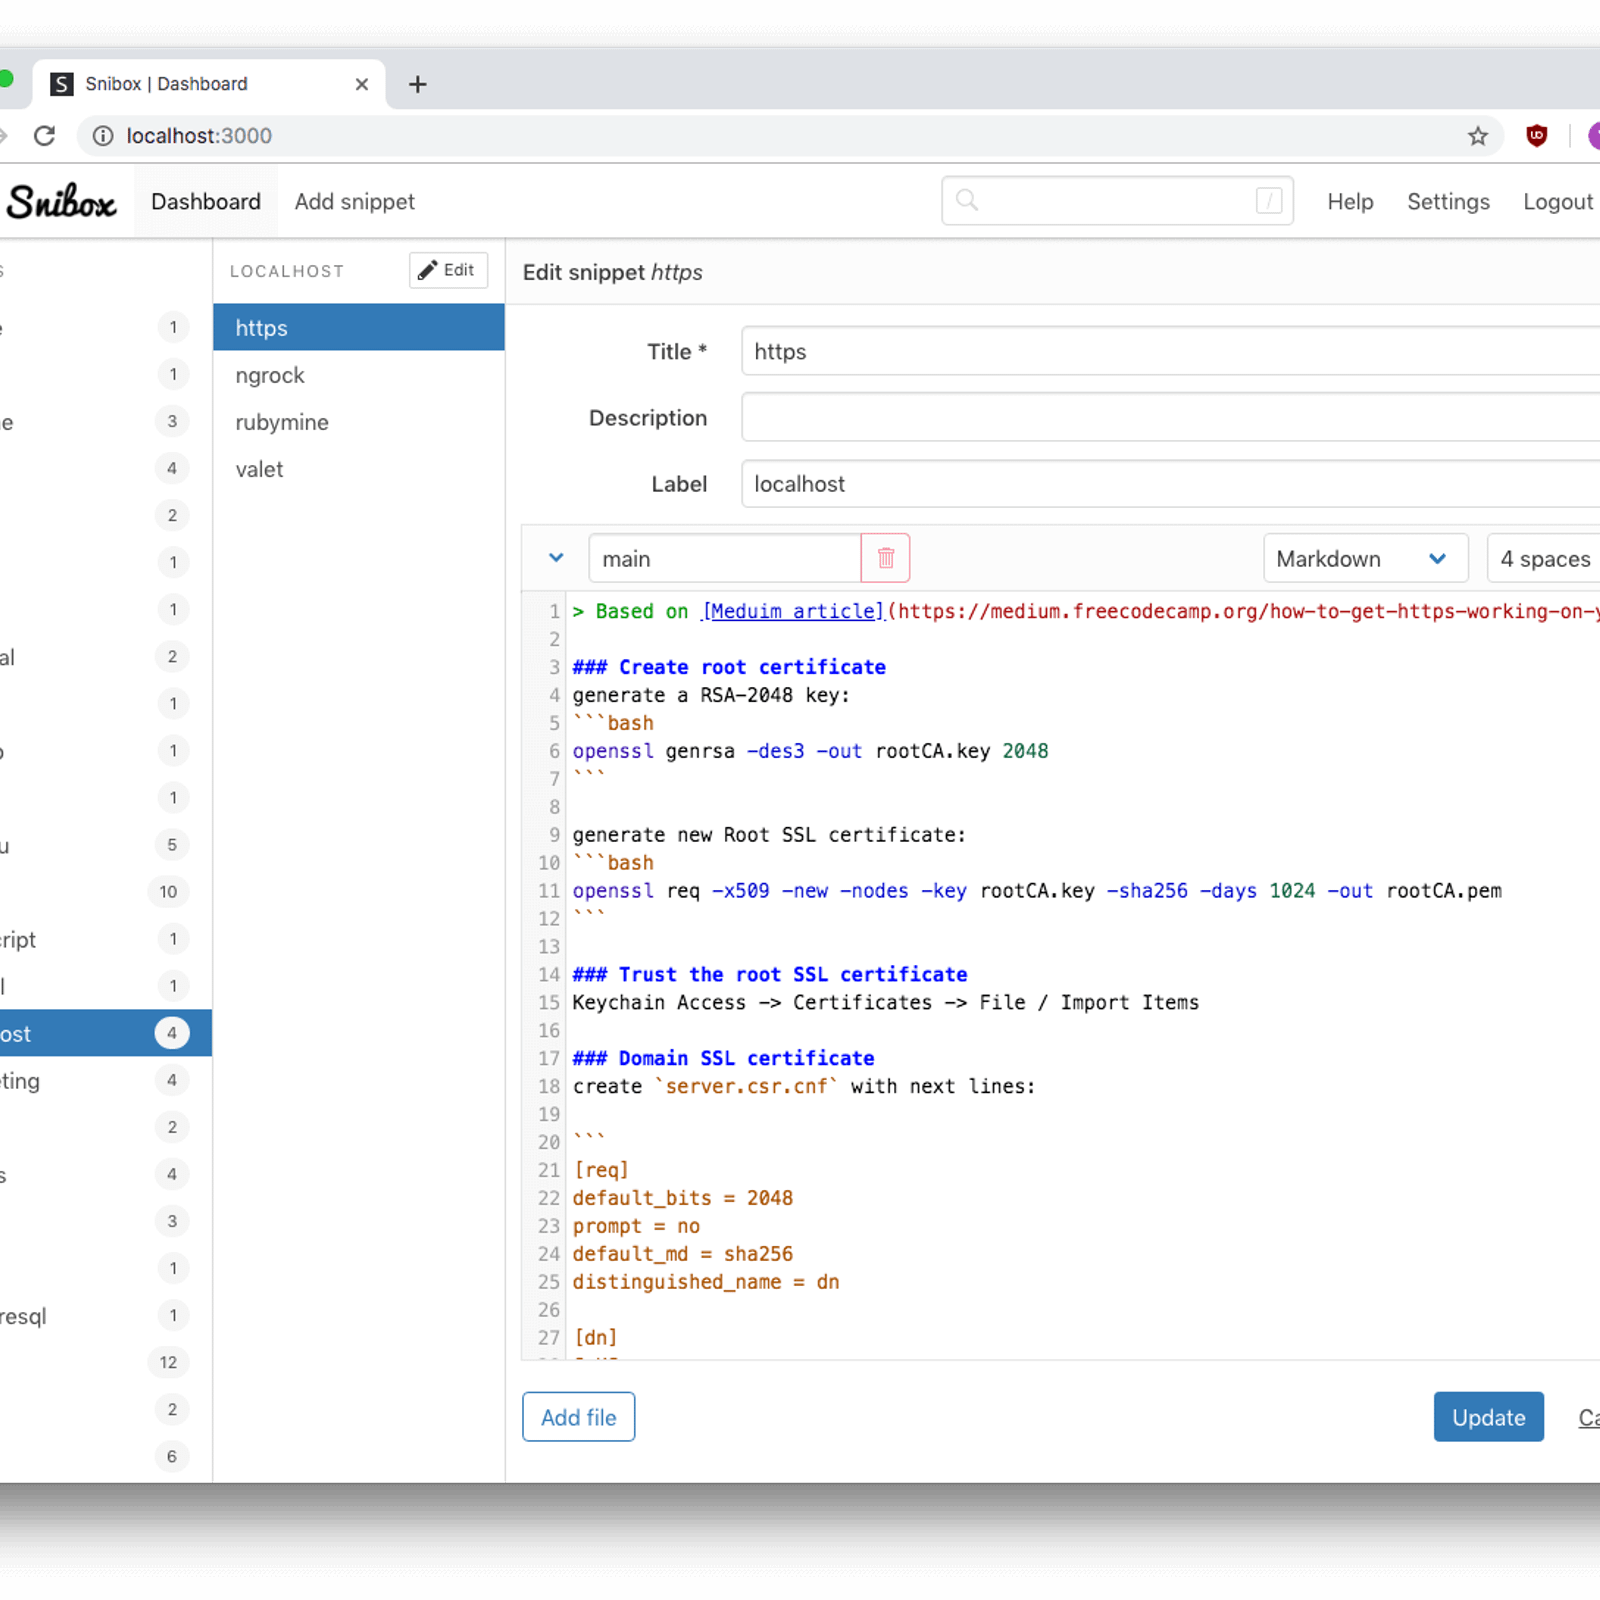Click the 'generate new Root SSL certificate:' line
This screenshot has height=1600, width=1600.
click(x=769, y=835)
